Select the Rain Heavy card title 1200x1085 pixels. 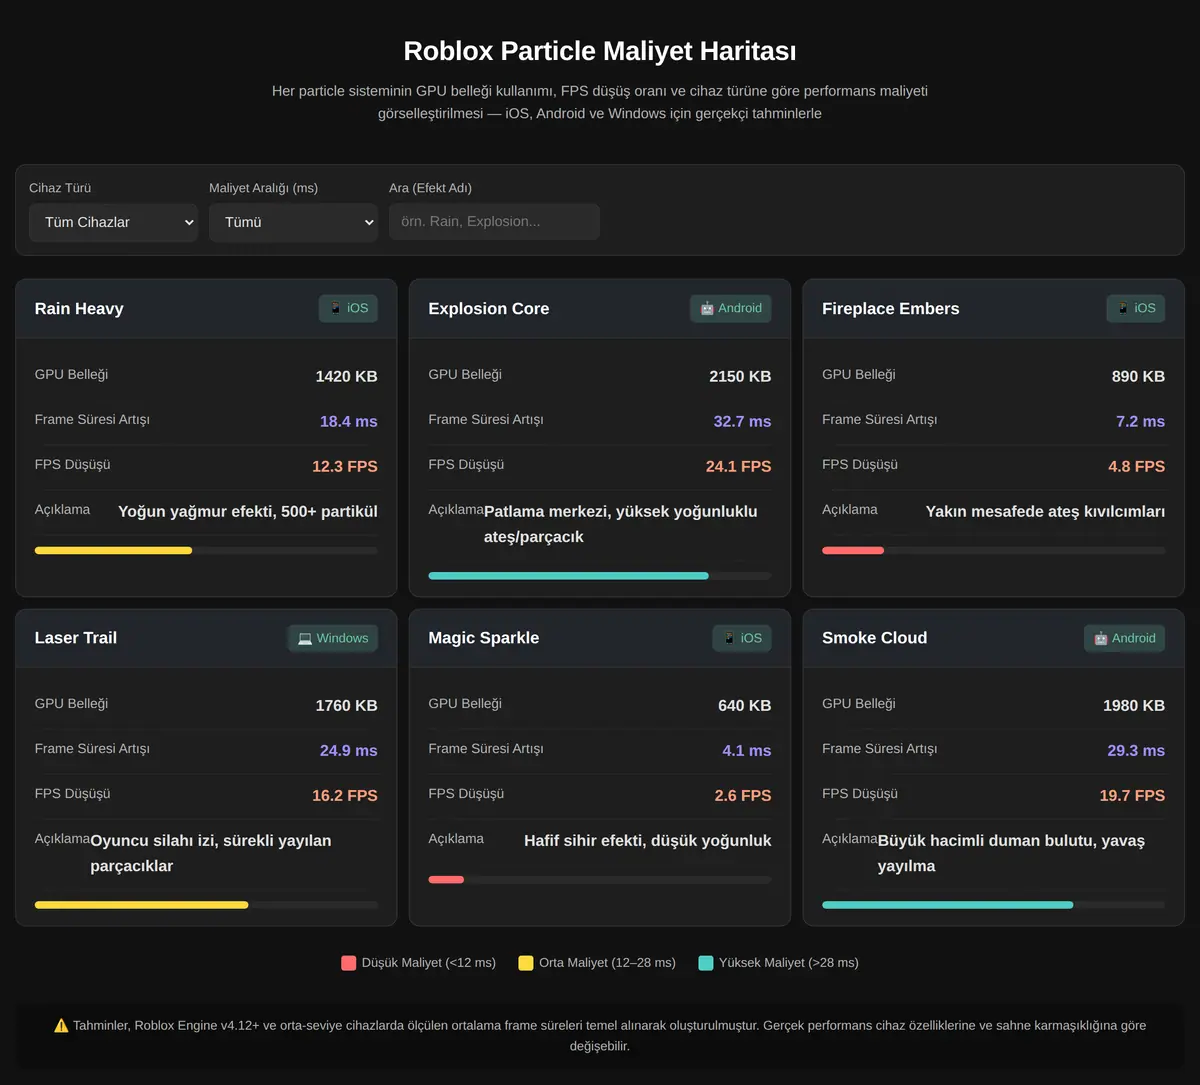79,308
